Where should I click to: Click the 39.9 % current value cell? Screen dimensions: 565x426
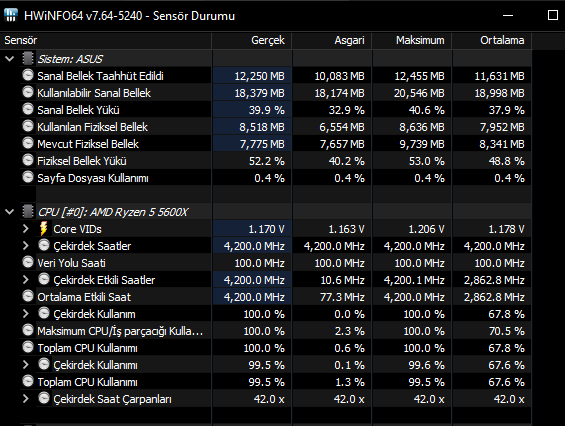pos(252,110)
